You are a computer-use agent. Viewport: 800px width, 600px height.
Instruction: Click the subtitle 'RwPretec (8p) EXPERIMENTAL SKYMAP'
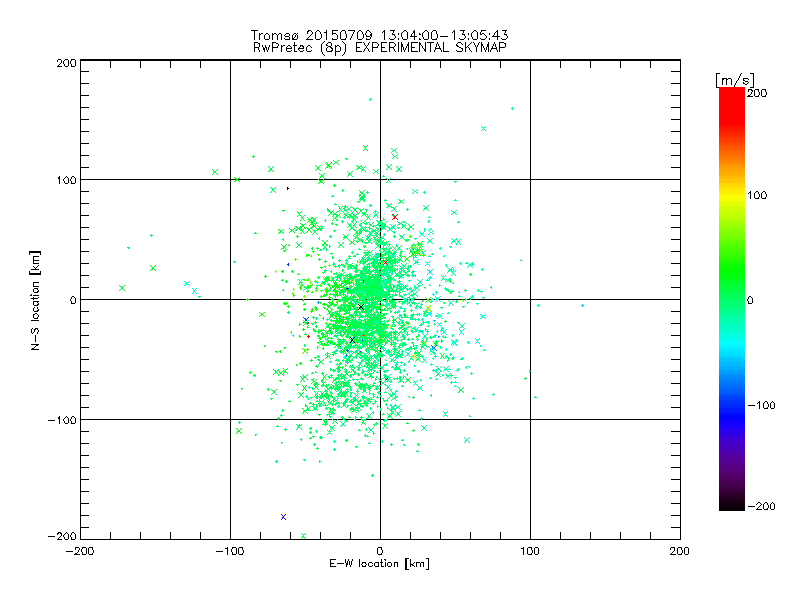click(x=379, y=48)
